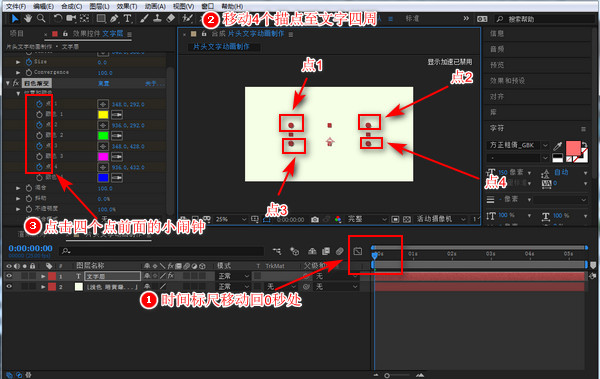
Task: Click the yellow color 1 swatch
Action: 103,114
